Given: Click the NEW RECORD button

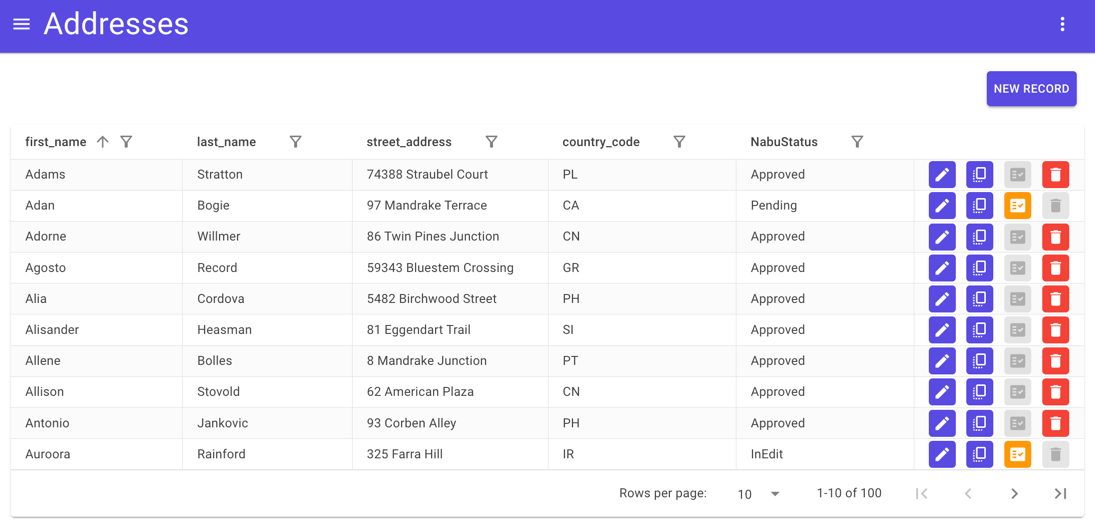Looking at the screenshot, I should pyautogui.click(x=1031, y=89).
